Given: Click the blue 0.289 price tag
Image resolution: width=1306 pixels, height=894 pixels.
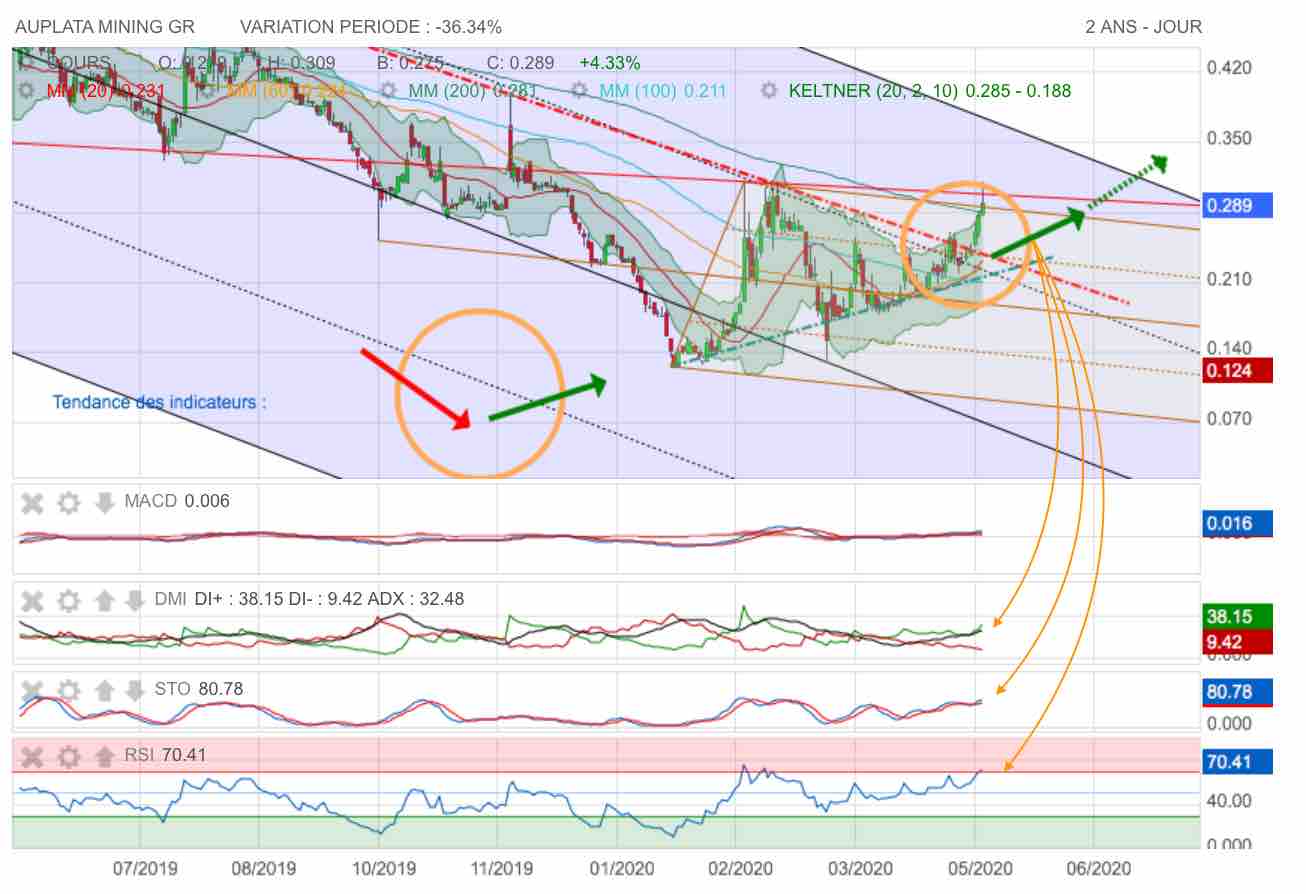Looking at the screenshot, I should click(x=1238, y=206).
